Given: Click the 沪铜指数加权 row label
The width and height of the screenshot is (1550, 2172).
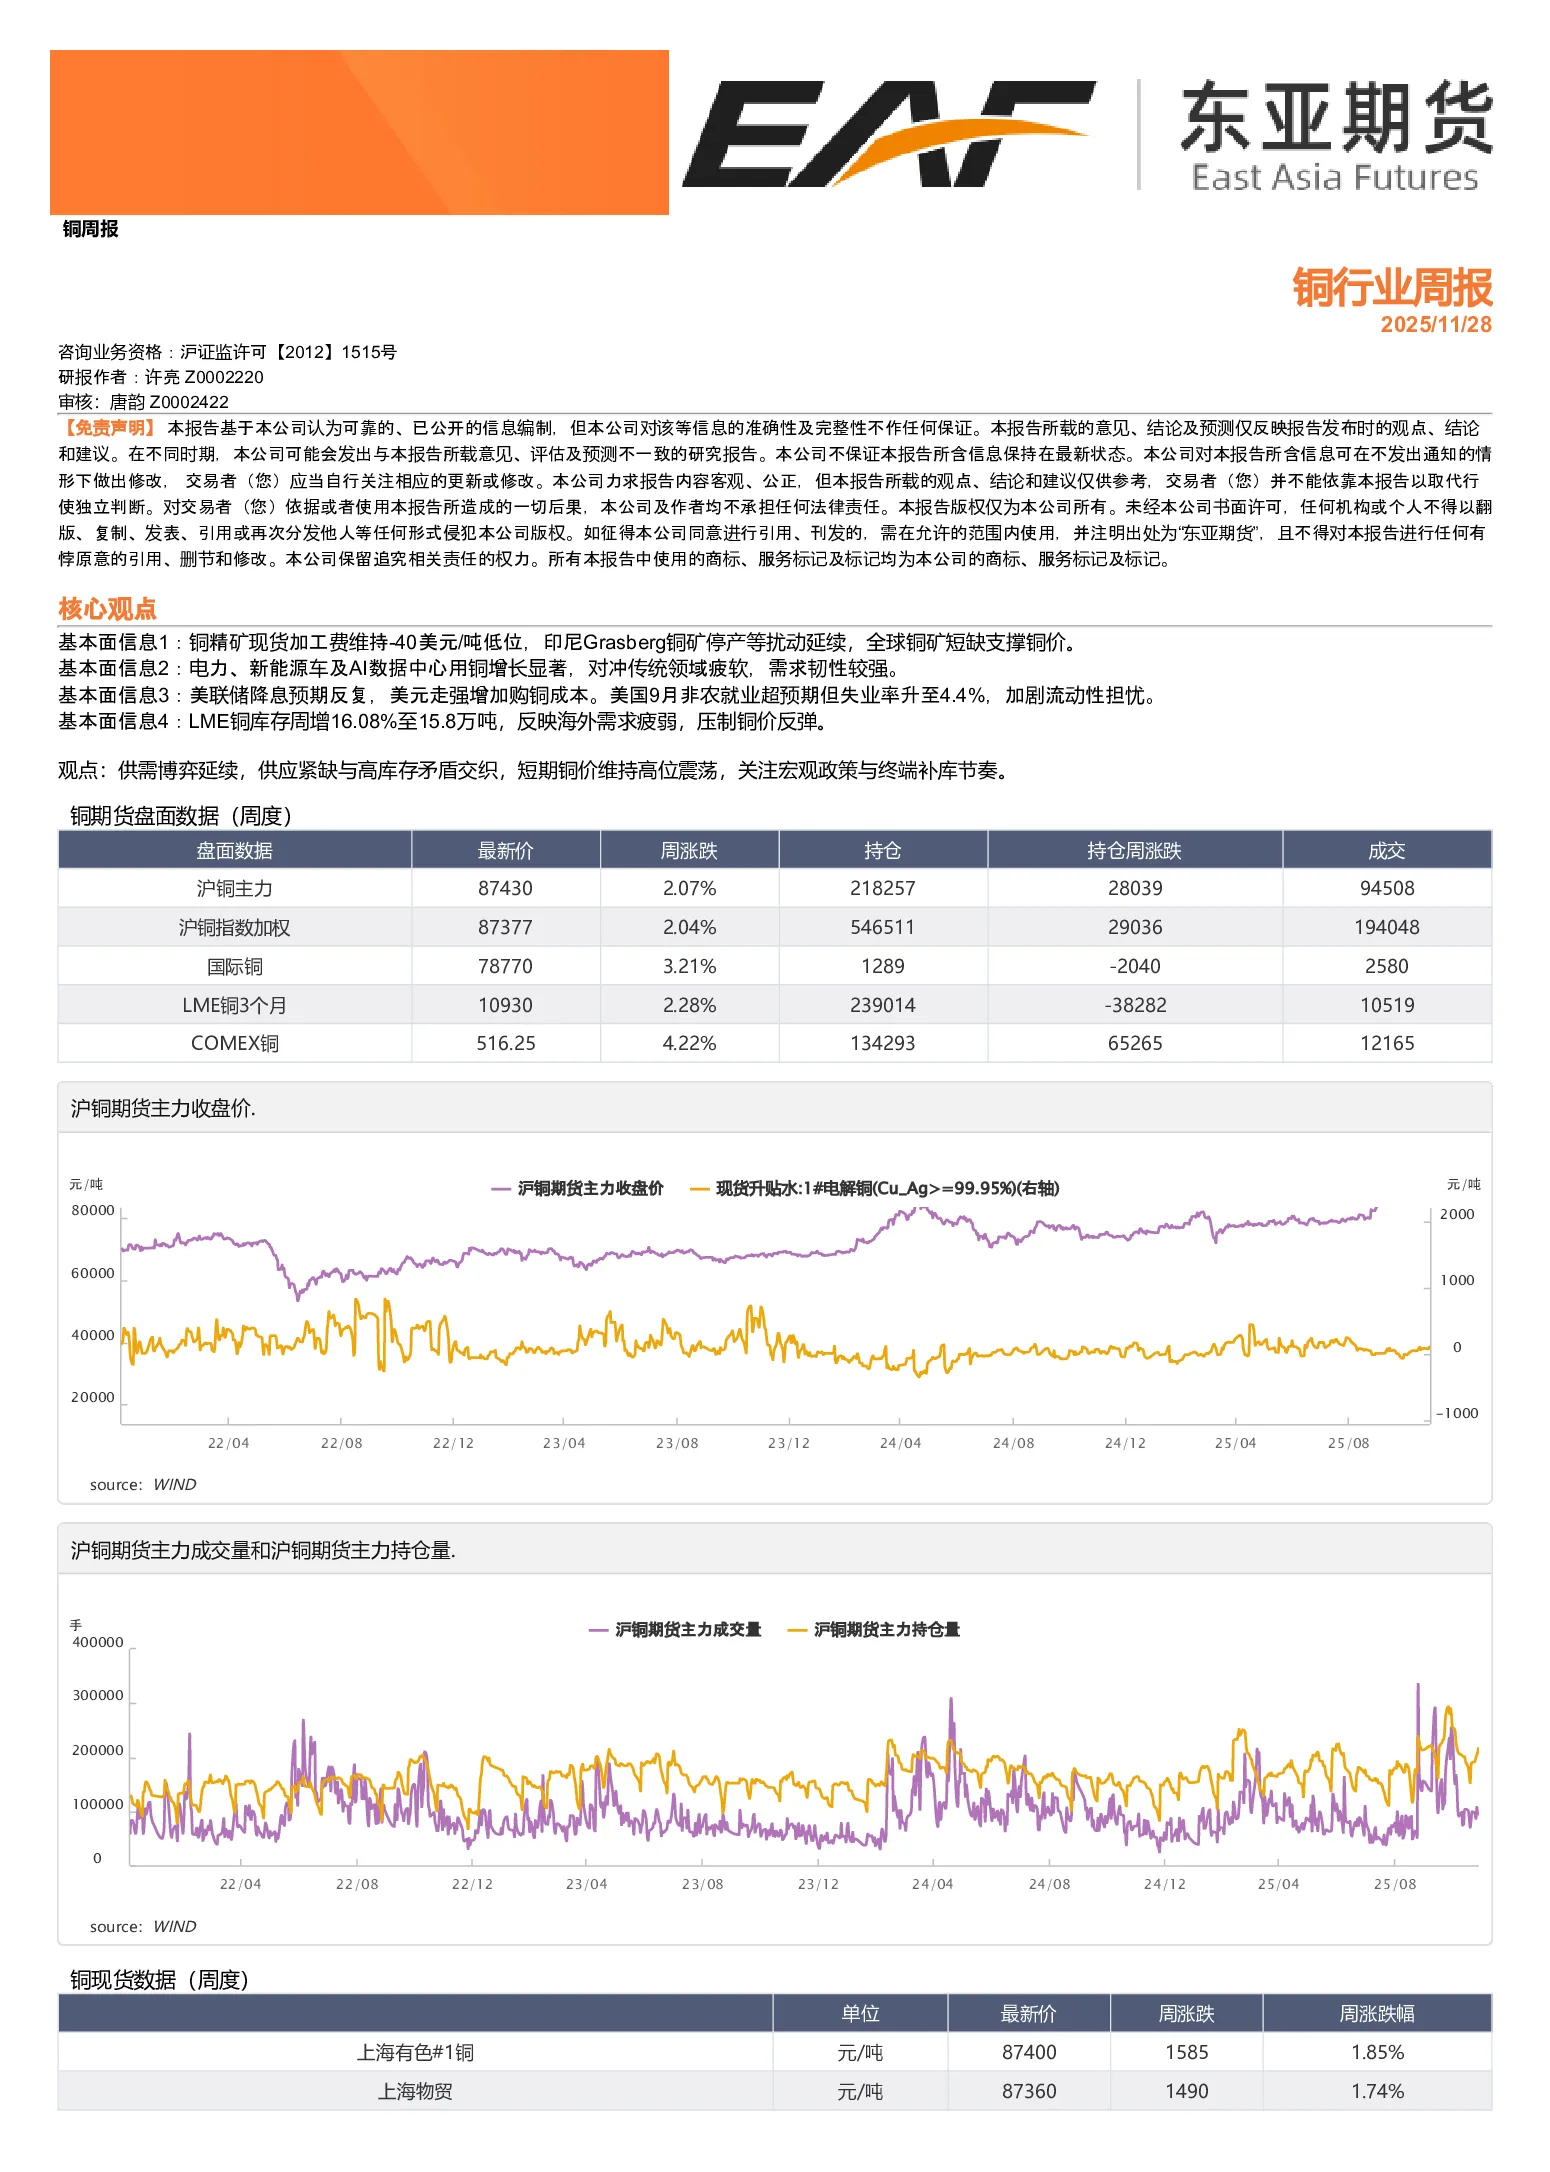Looking at the screenshot, I should click(x=235, y=928).
